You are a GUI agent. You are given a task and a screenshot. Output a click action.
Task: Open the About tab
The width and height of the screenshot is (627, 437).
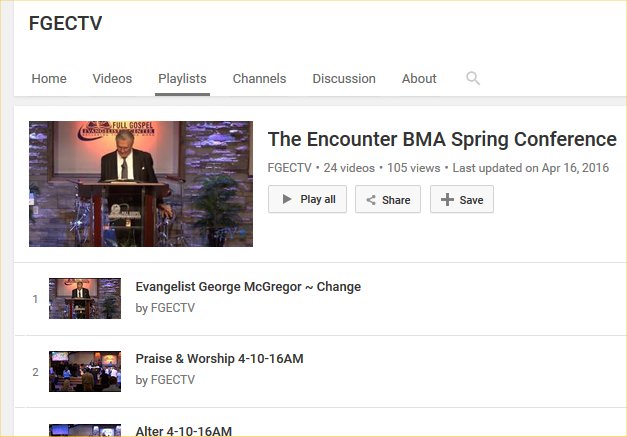(x=419, y=78)
